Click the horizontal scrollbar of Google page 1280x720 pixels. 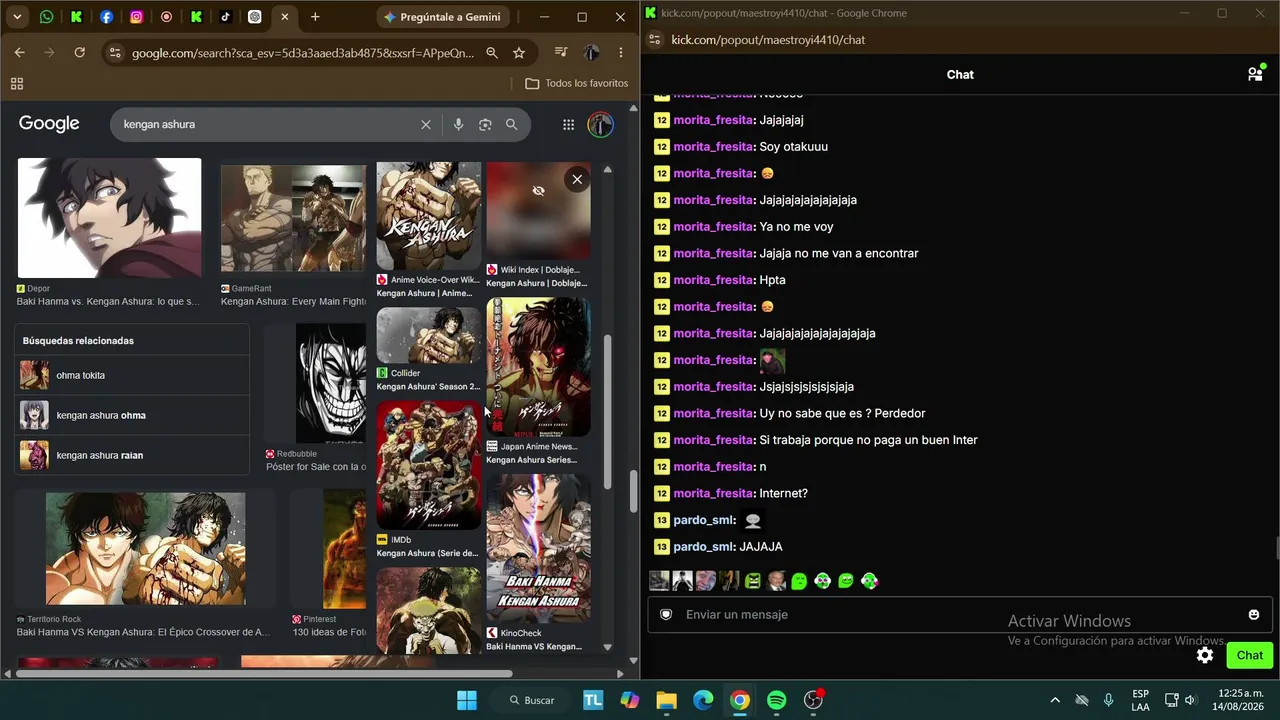pos(264,673)
